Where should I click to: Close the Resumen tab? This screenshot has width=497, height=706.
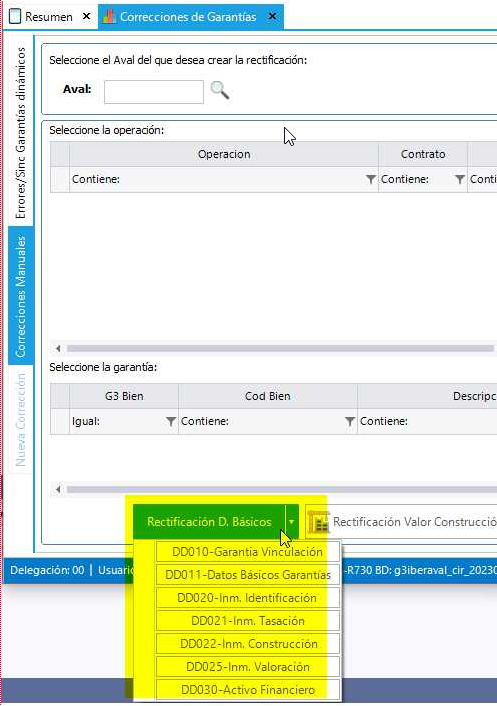(x=86, y=16)
